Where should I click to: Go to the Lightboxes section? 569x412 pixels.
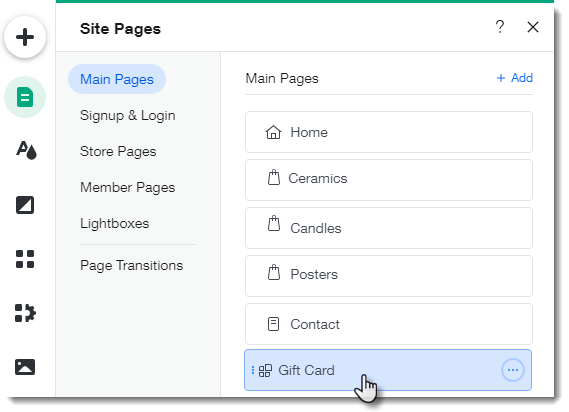coord(114,223)
